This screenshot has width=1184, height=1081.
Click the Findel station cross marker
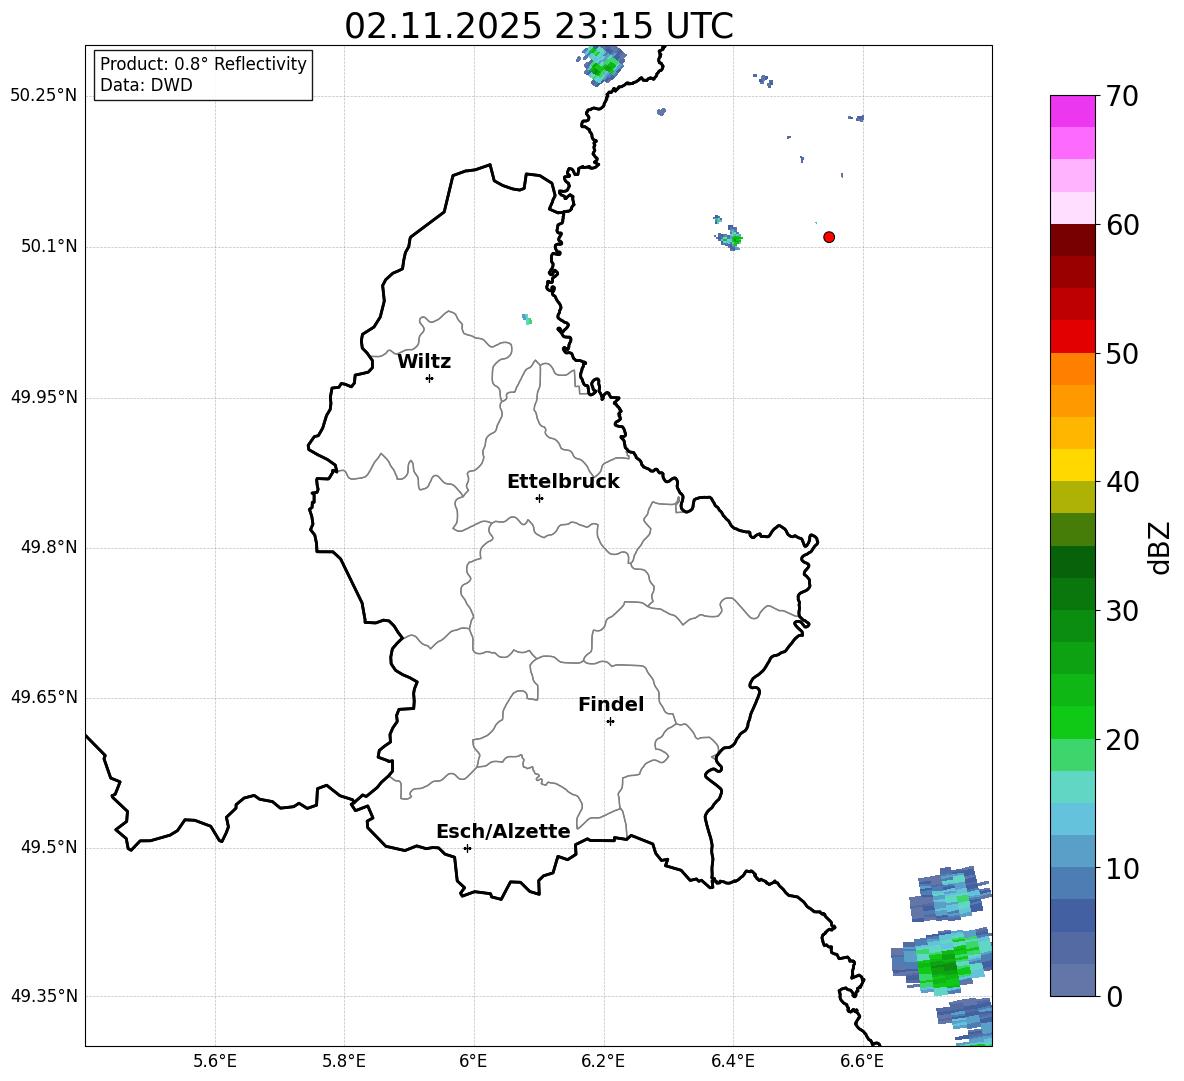tap(610, 722)
